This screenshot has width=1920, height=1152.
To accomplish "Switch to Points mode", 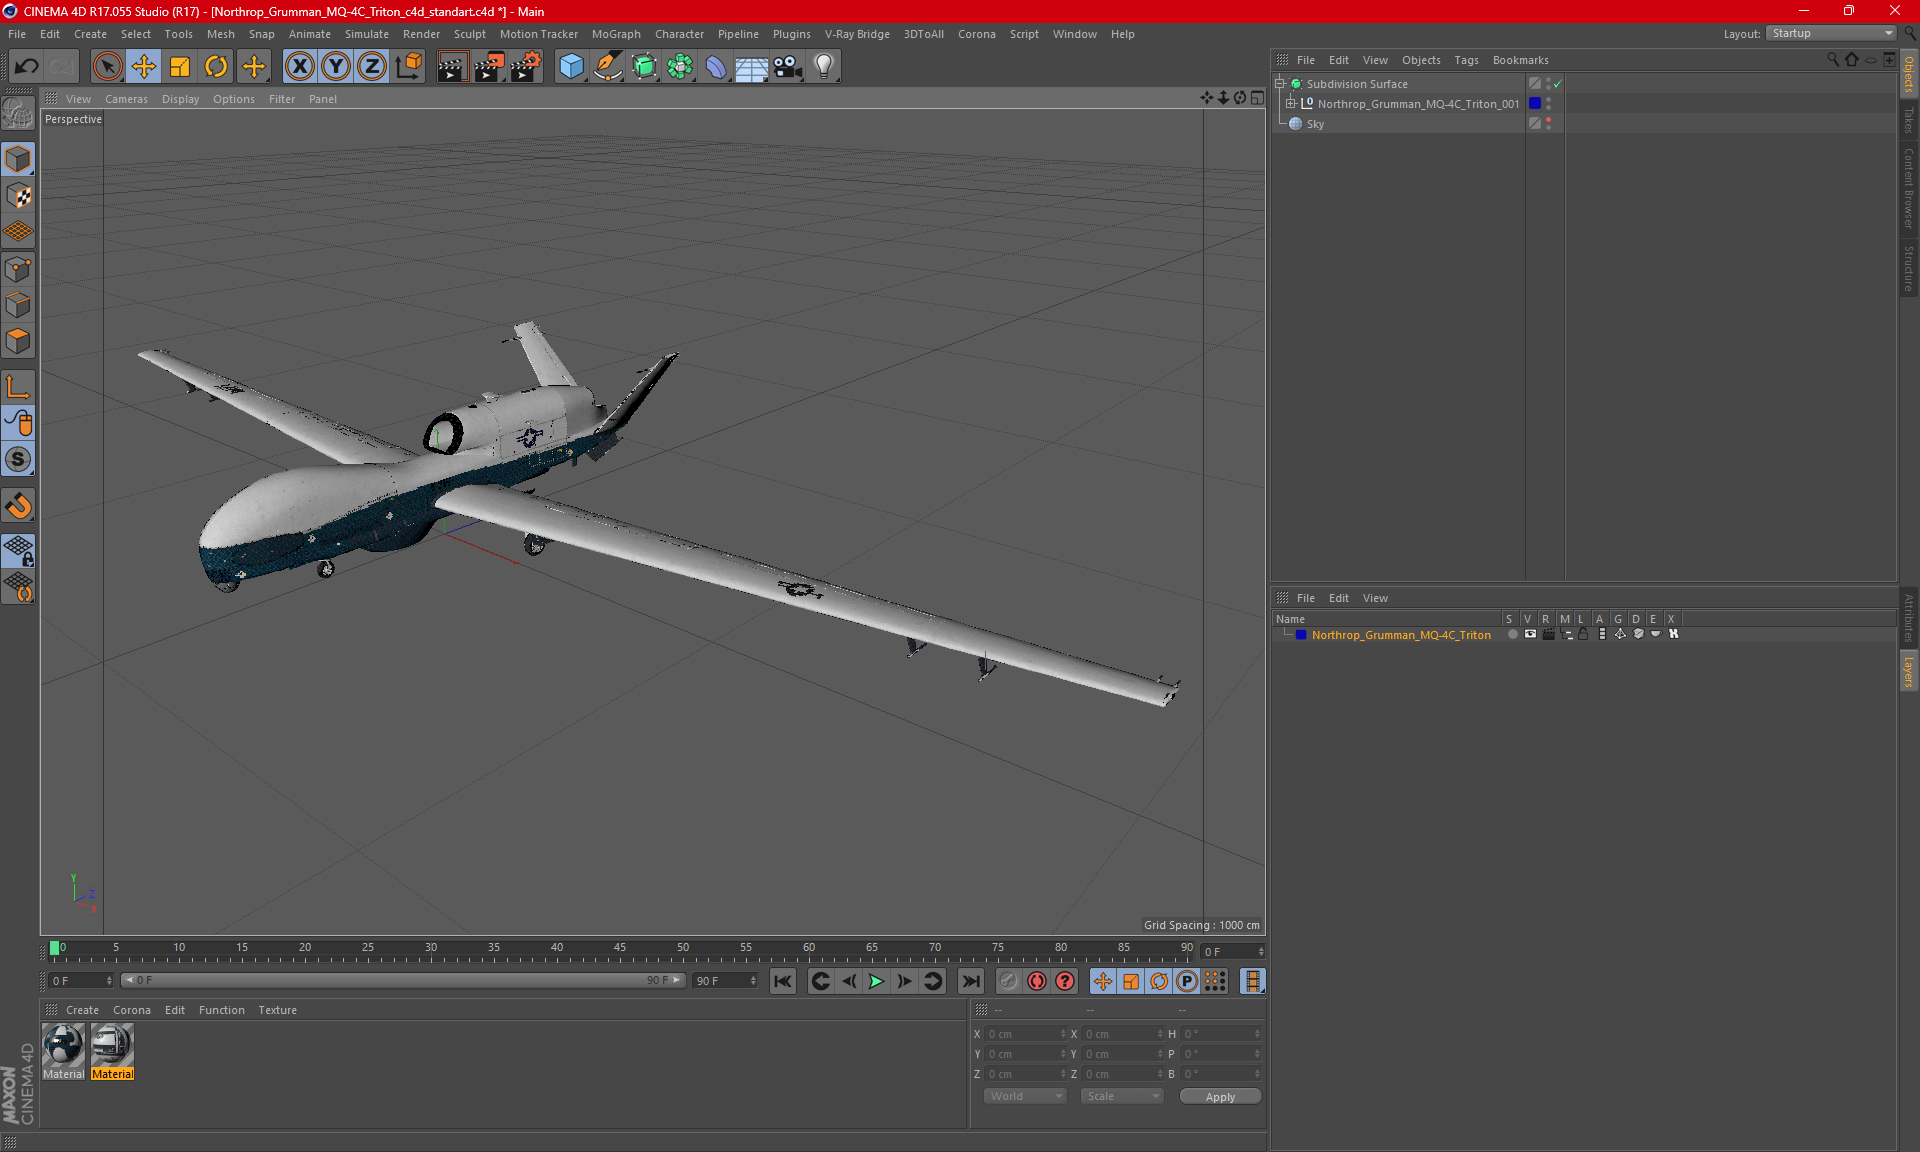I will [18, 269].
